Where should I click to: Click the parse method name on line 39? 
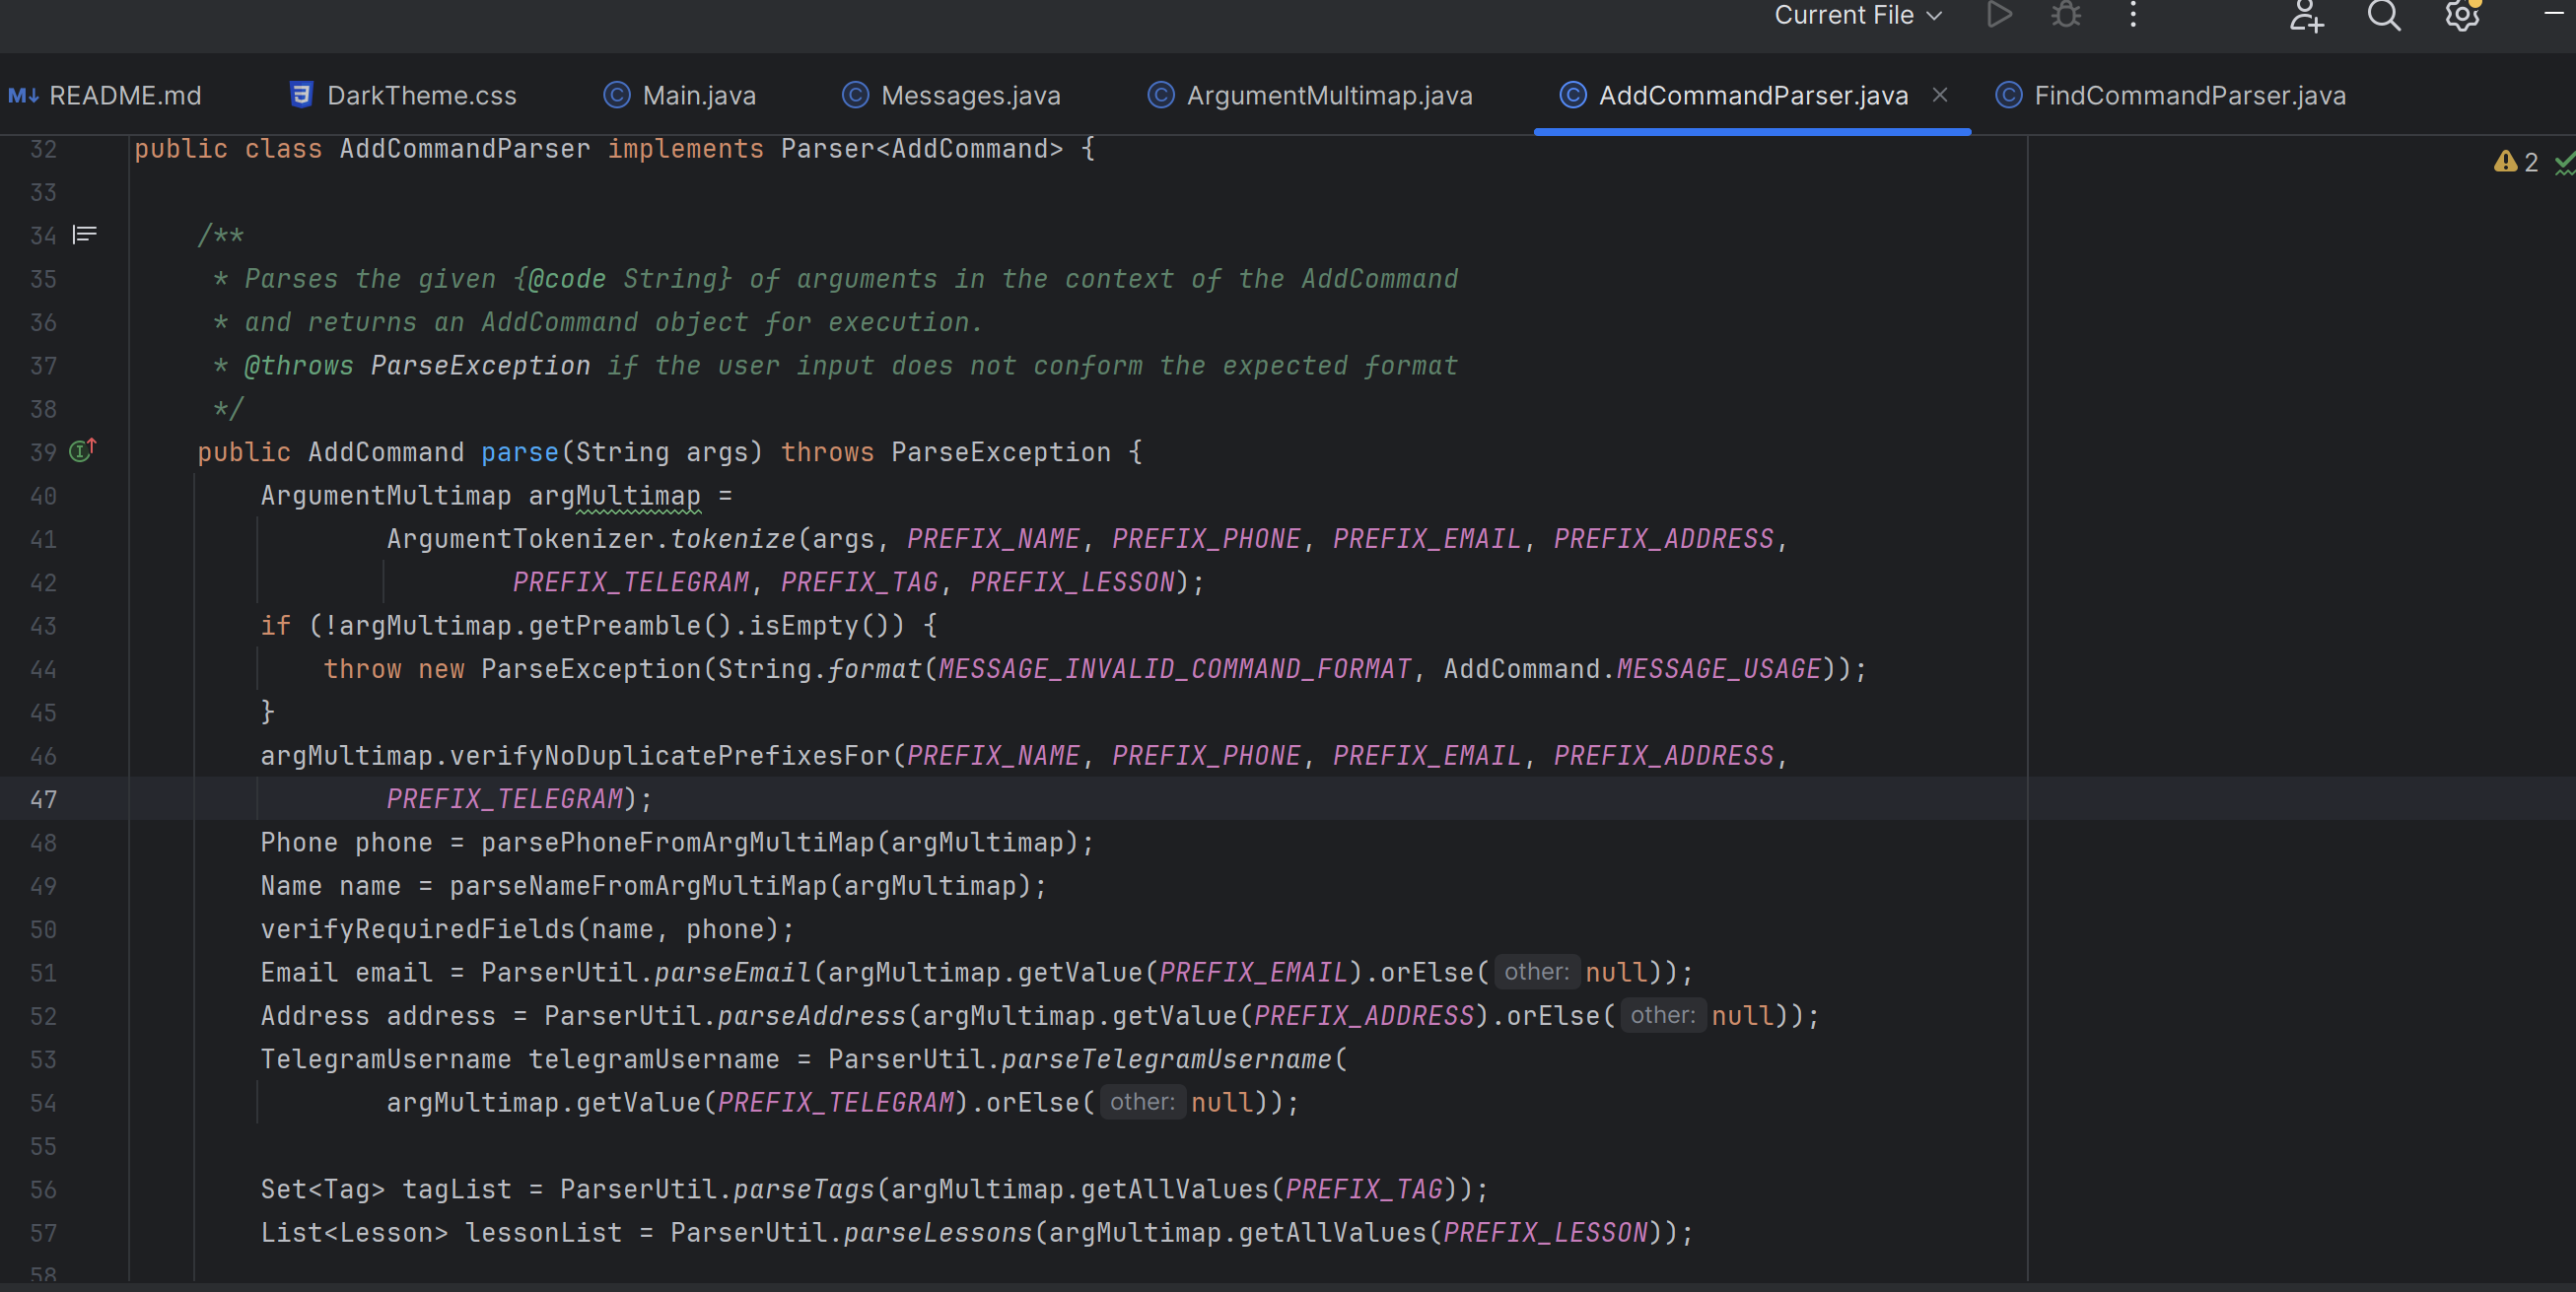pyautogui.click(x=519, y=452)
